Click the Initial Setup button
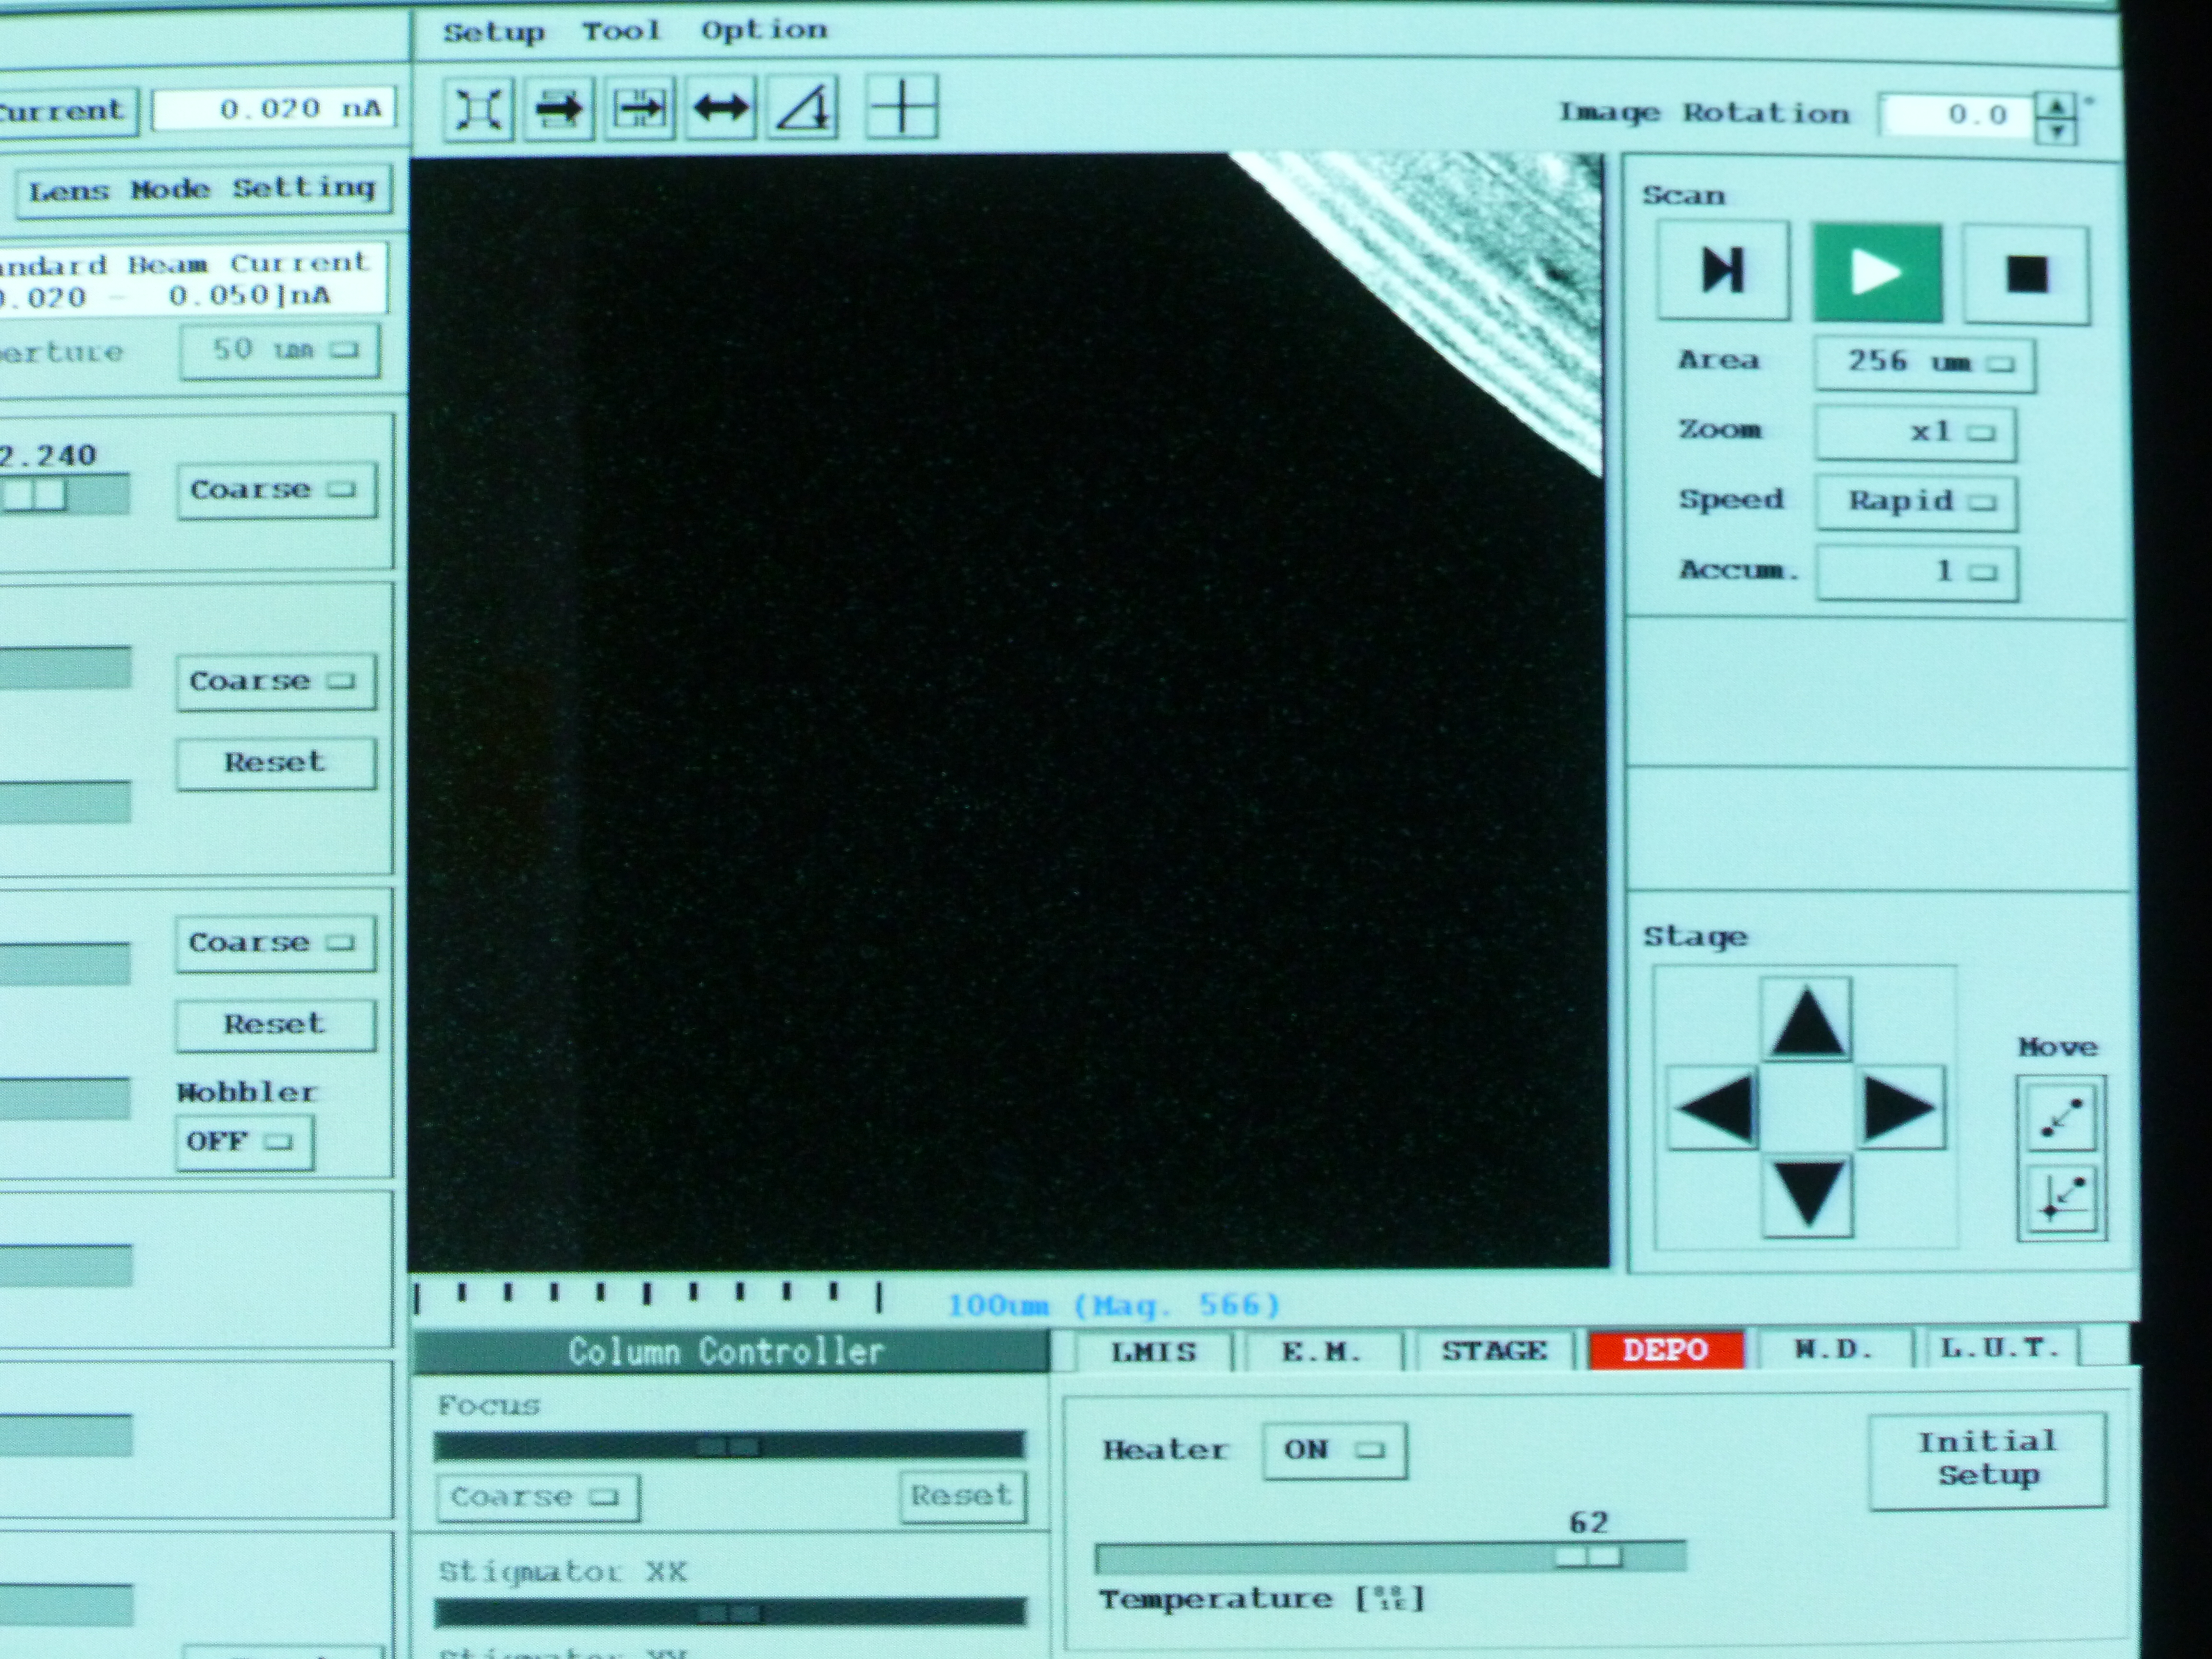 pyautogui.click(x=1986, y=1459)
